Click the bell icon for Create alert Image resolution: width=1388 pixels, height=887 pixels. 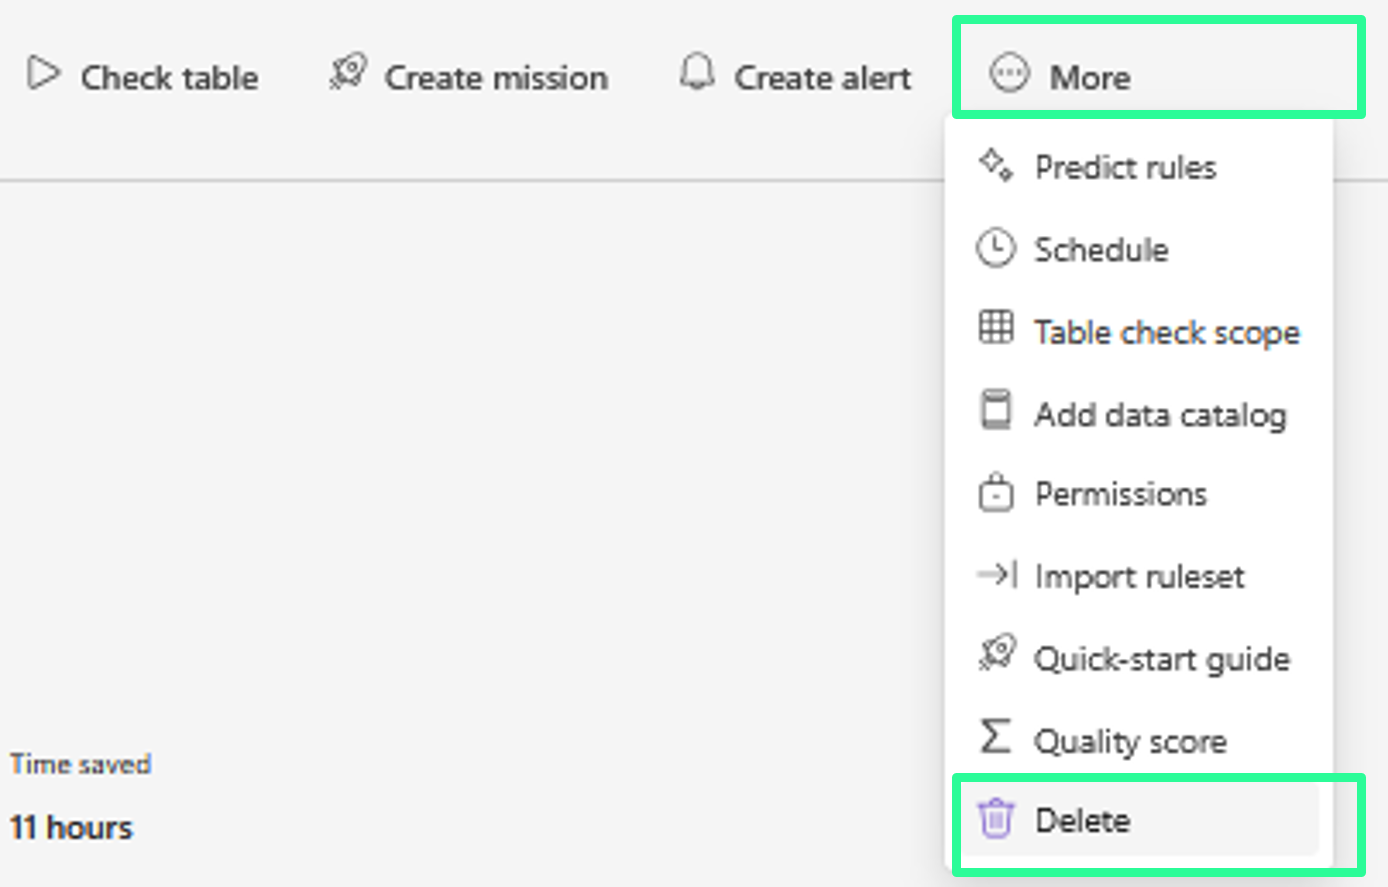(x=697, y=73)
